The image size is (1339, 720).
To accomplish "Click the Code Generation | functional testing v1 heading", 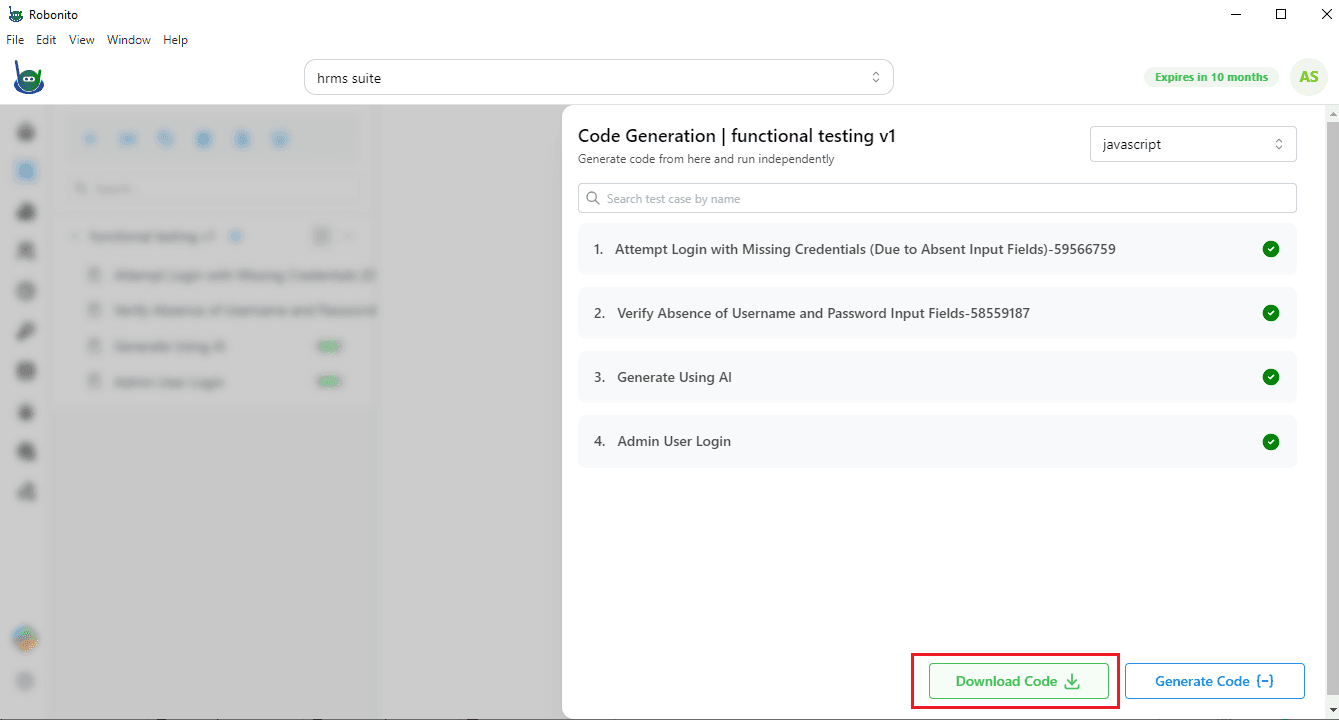I will coord(737,136).
